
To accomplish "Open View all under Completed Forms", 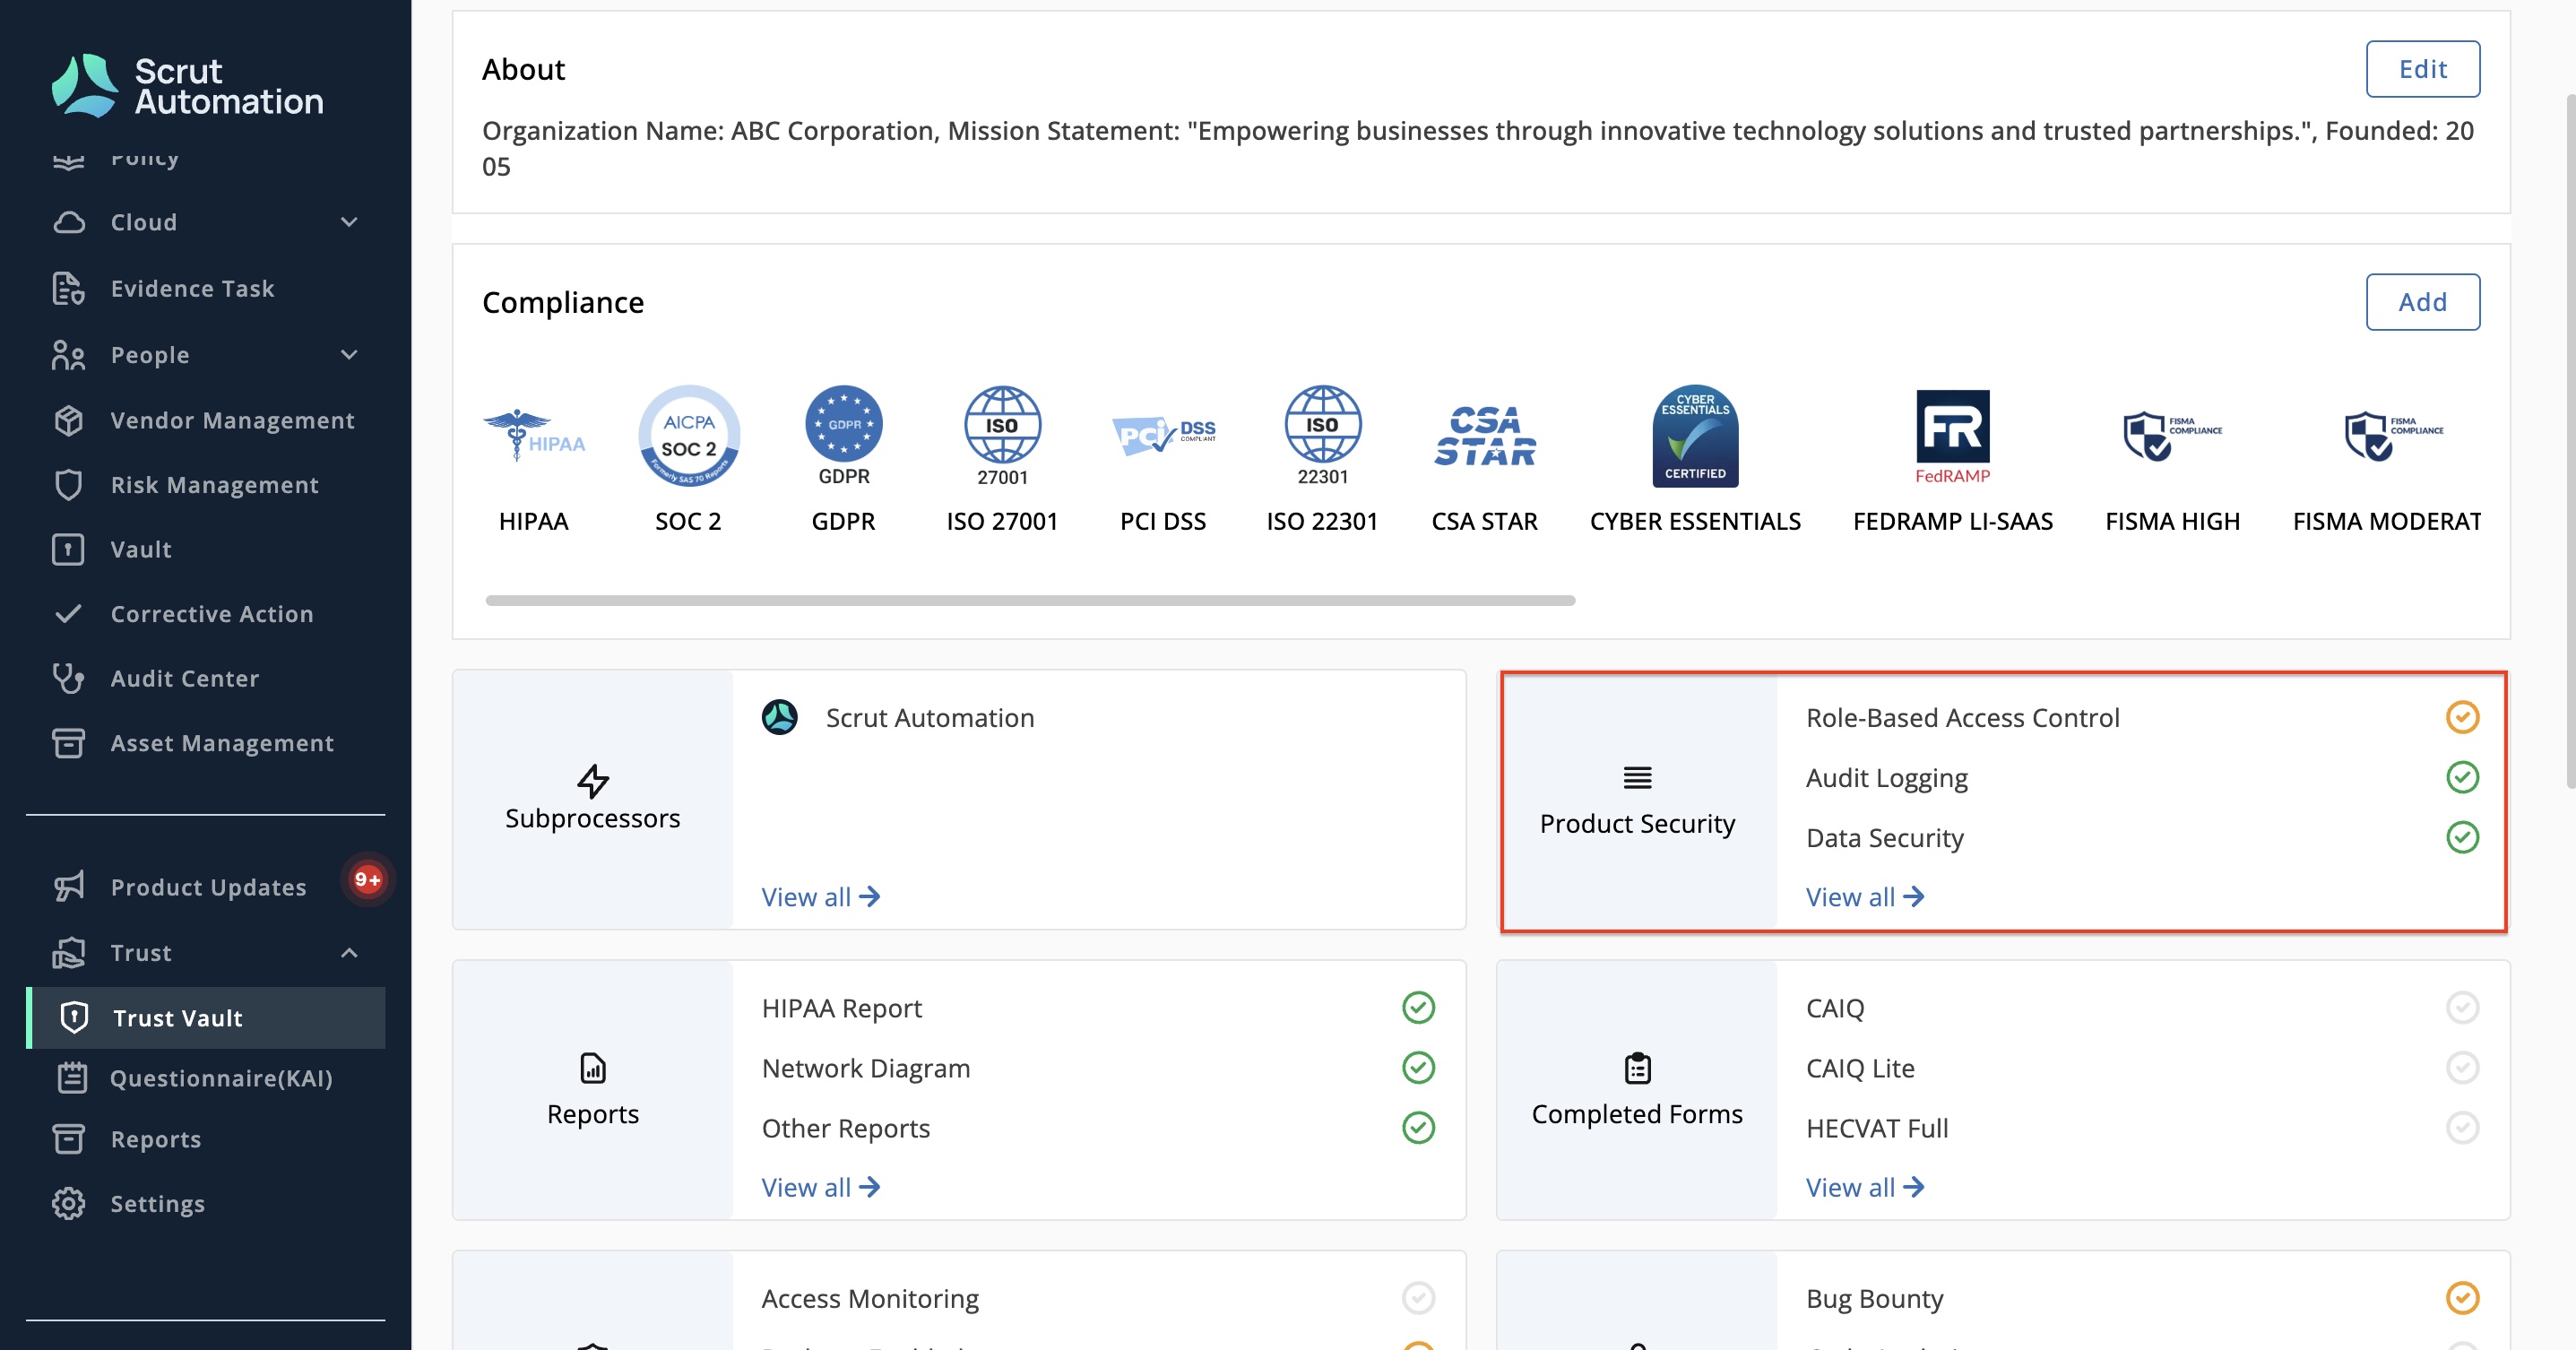I will click(x=1864, y=1187).
